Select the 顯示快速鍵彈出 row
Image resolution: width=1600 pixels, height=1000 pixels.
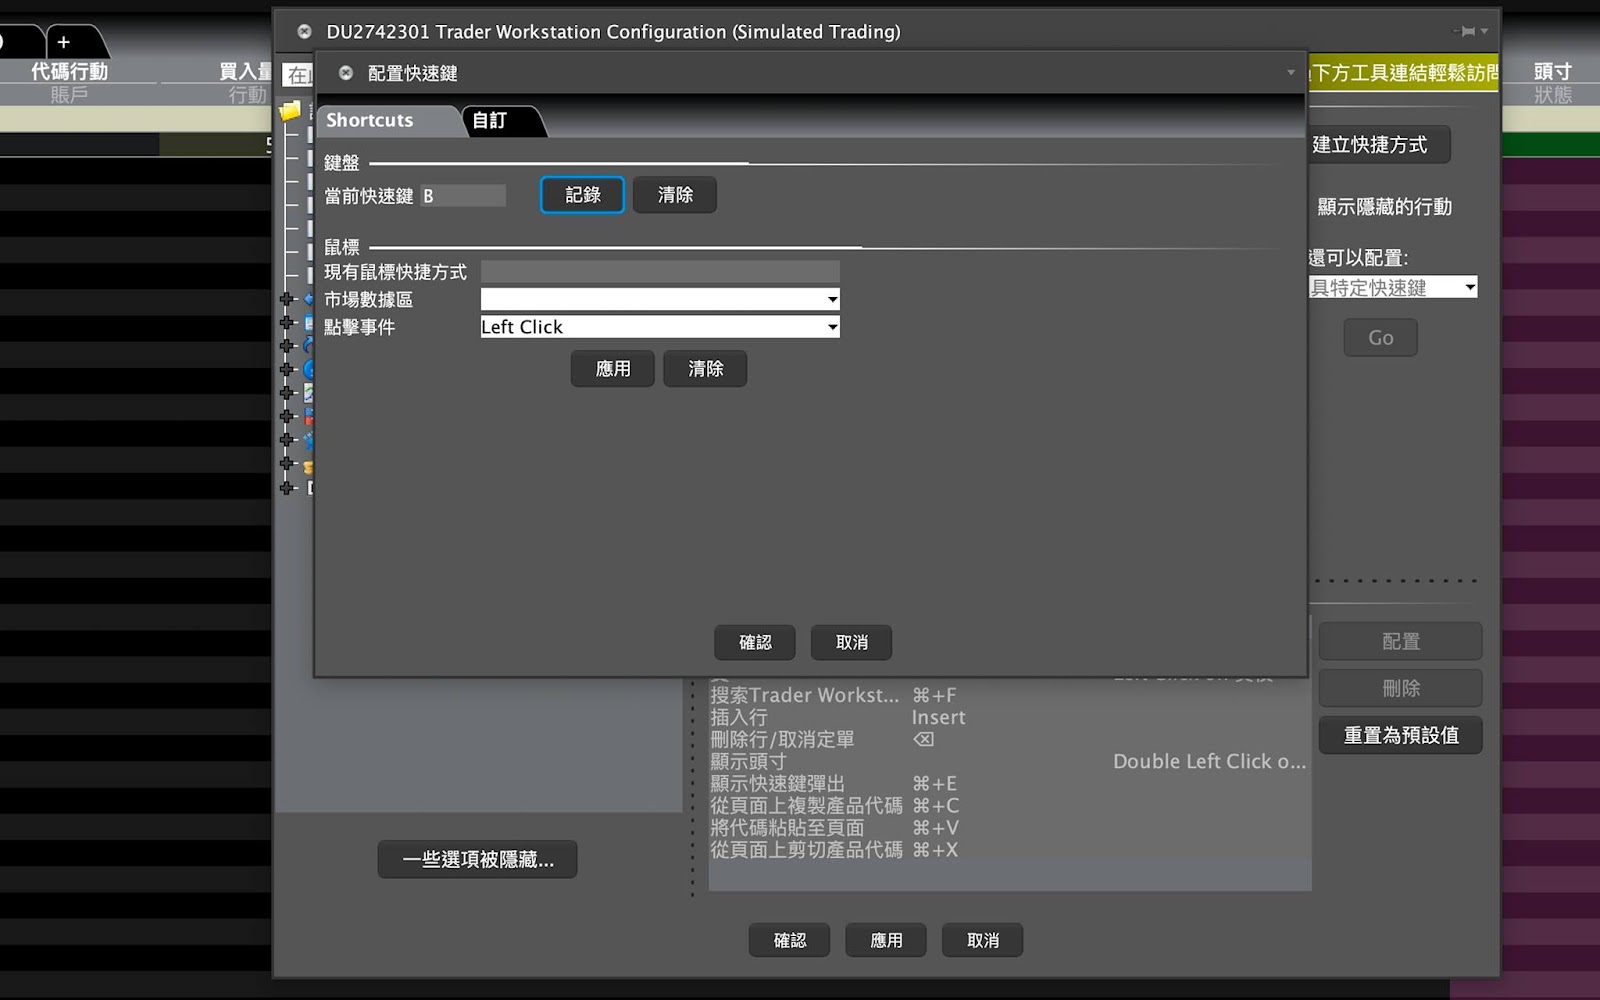pyautogui.click(x=1009, y=783)
